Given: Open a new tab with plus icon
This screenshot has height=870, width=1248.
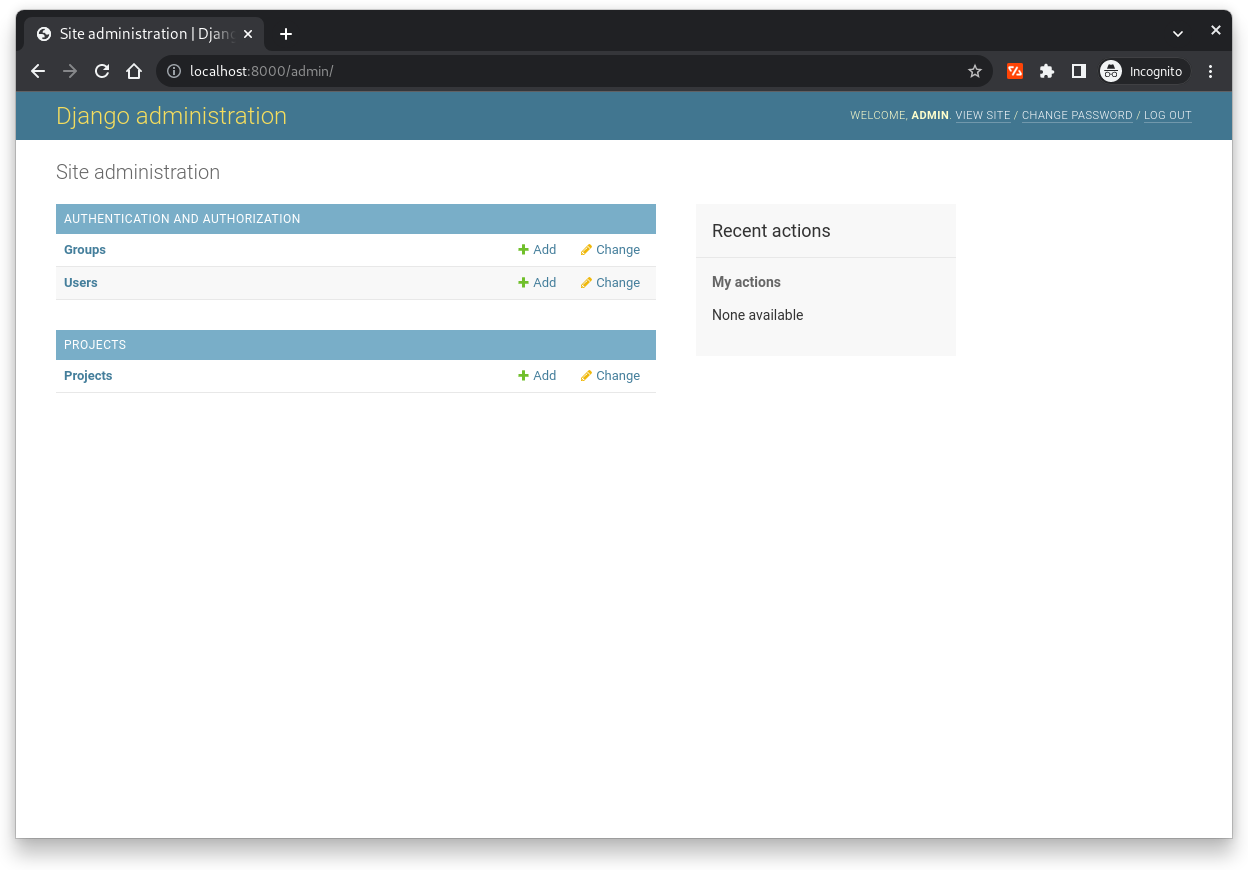Looking at the screenshot, I should coord(286,34).
